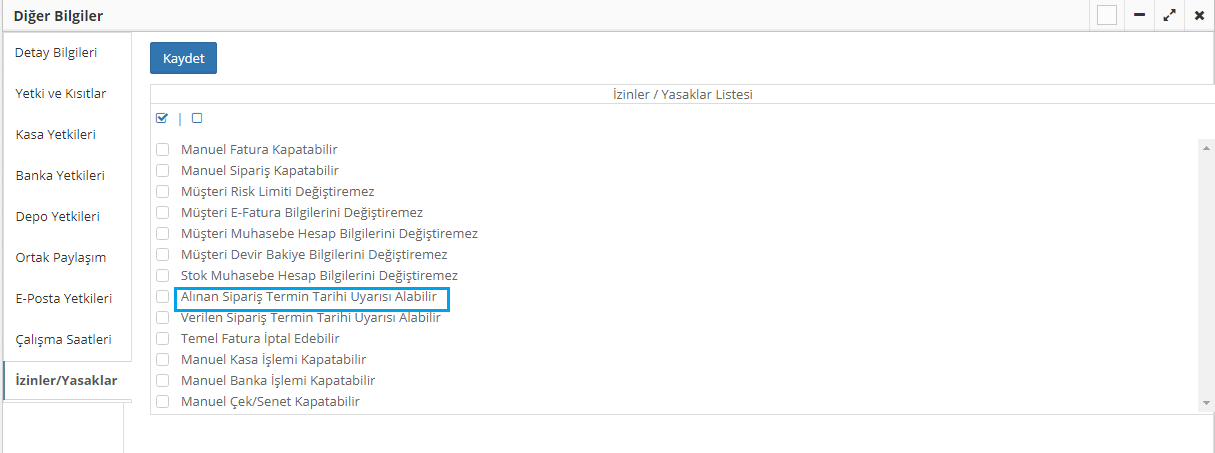Click the deselect-all empty box icon
1215x453 pixels.
[197, 118]
